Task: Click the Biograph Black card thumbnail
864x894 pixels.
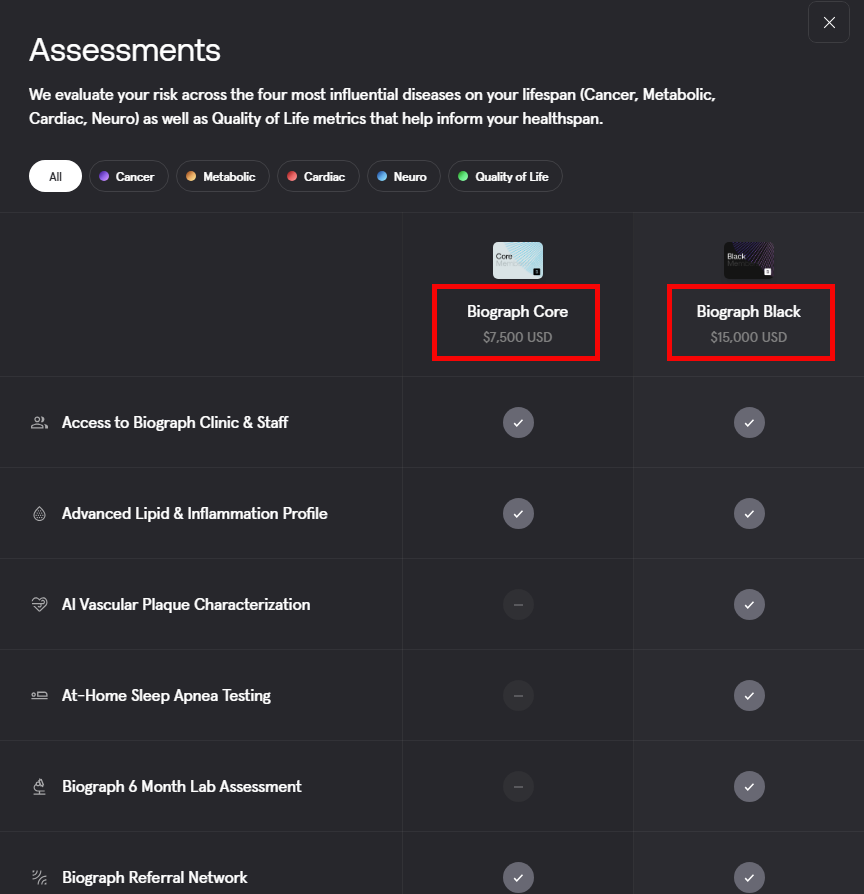Action: point(749,261)
